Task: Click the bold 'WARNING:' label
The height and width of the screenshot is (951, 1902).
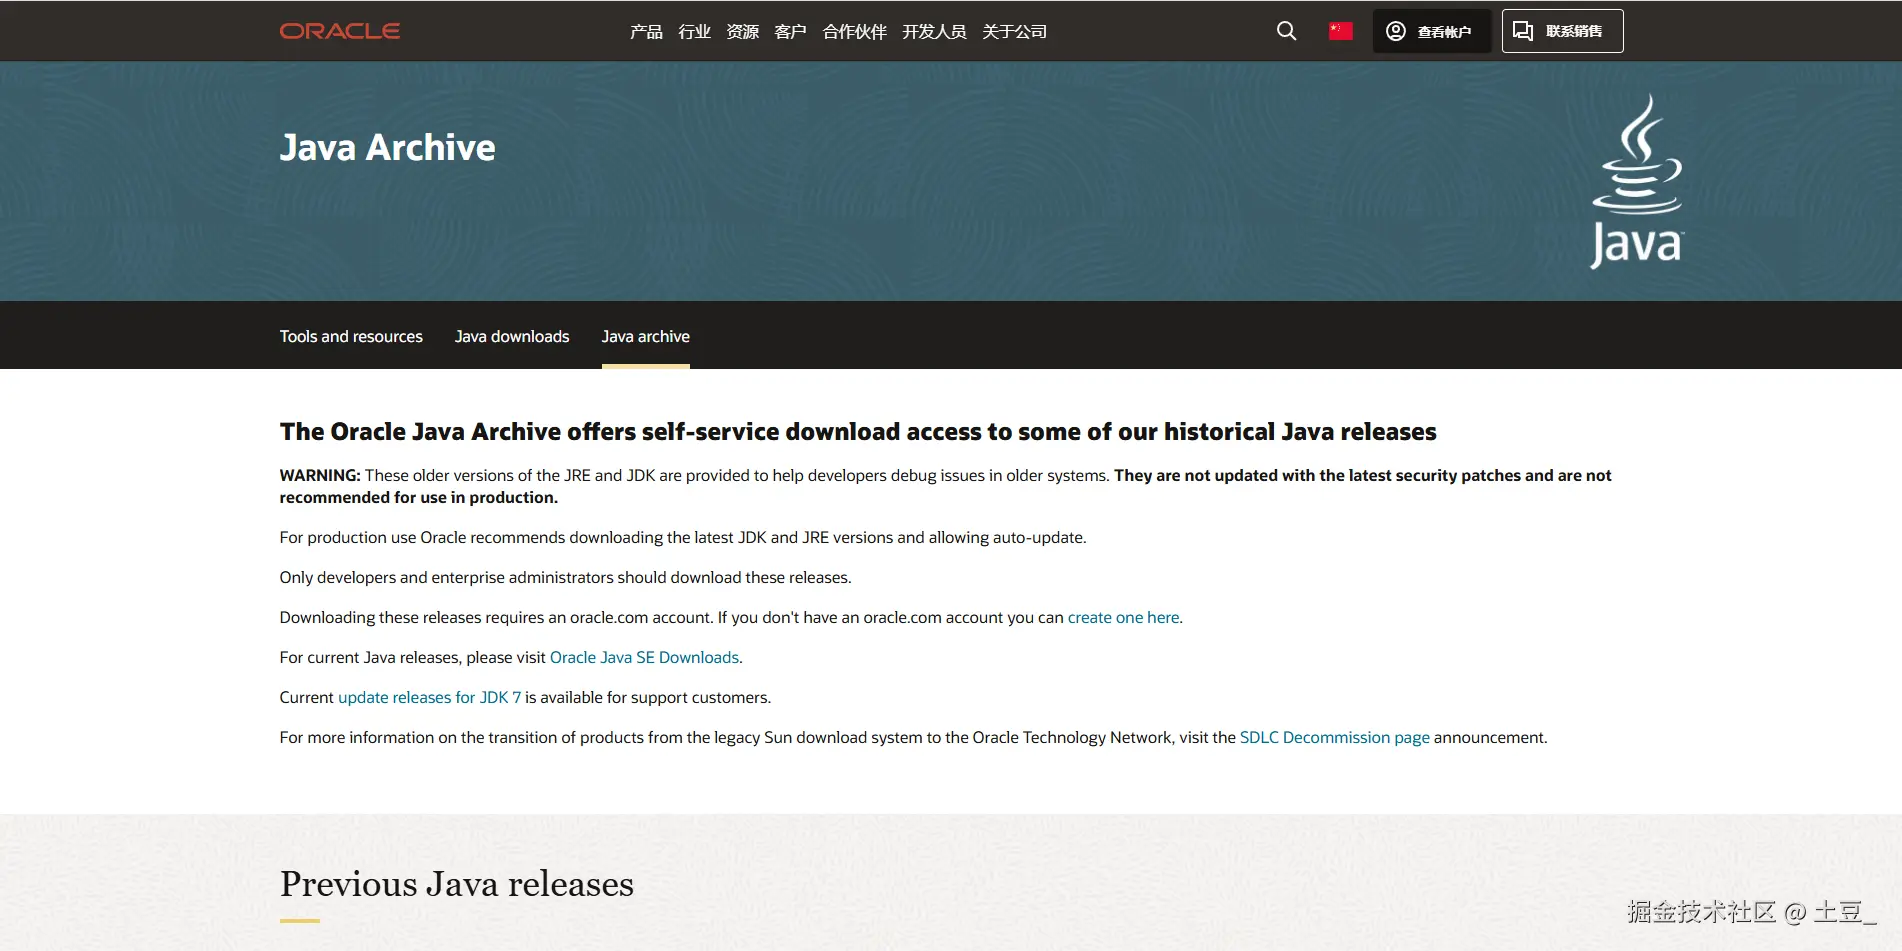Action: (x=320, y=475)
